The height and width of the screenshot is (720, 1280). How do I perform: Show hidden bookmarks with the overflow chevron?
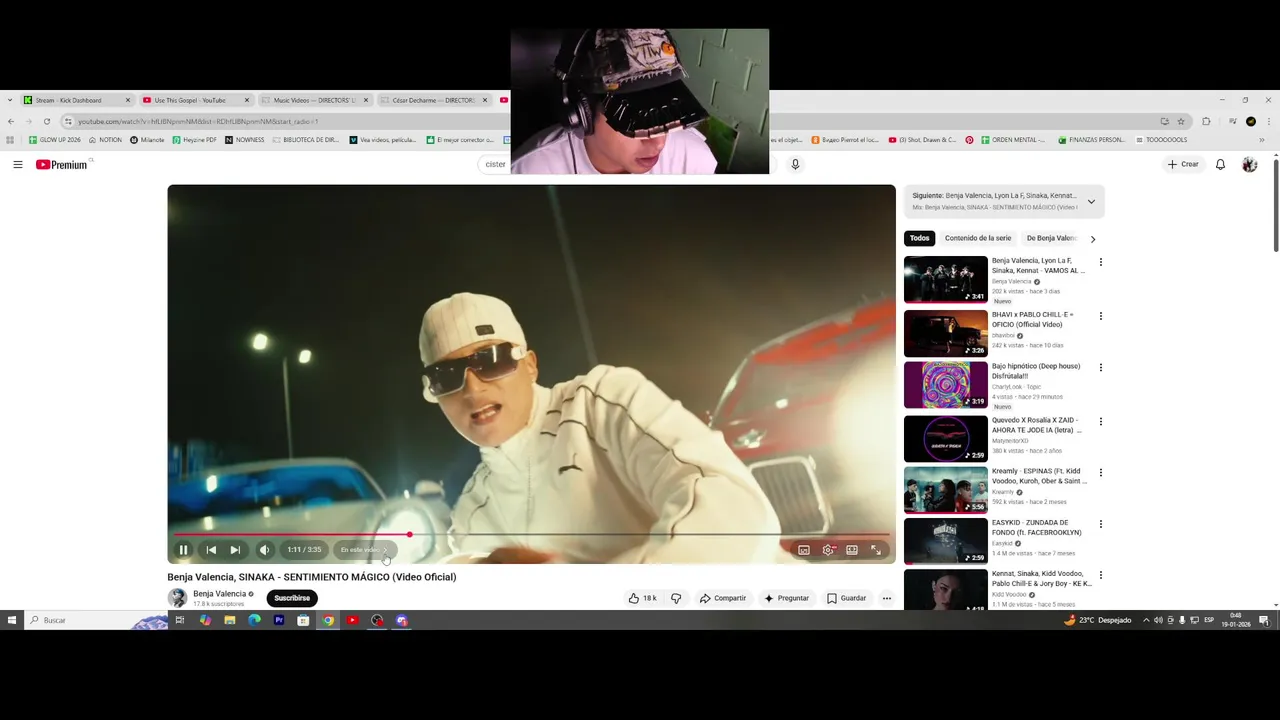(1261, 140)
